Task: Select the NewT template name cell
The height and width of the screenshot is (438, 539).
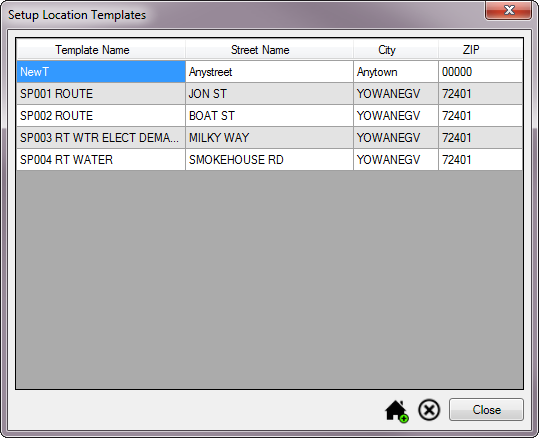Action: (x=101, y=72)
